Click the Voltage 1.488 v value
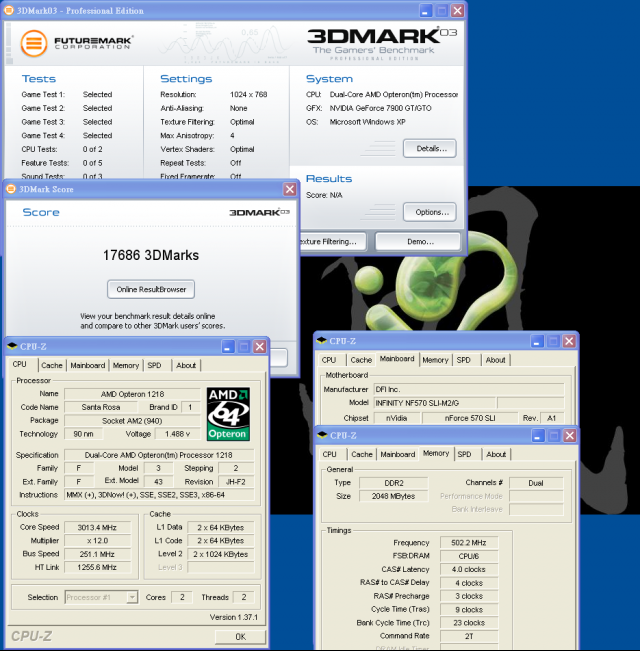 177,434
